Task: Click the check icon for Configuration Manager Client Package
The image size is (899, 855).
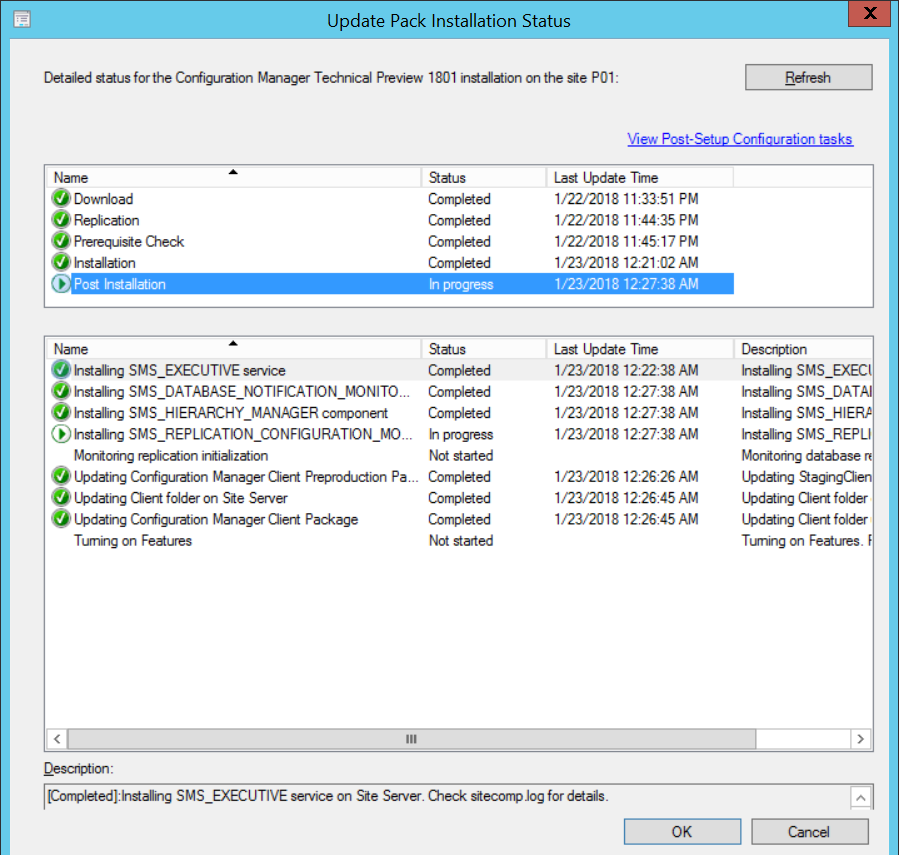Action: [61, 518]
